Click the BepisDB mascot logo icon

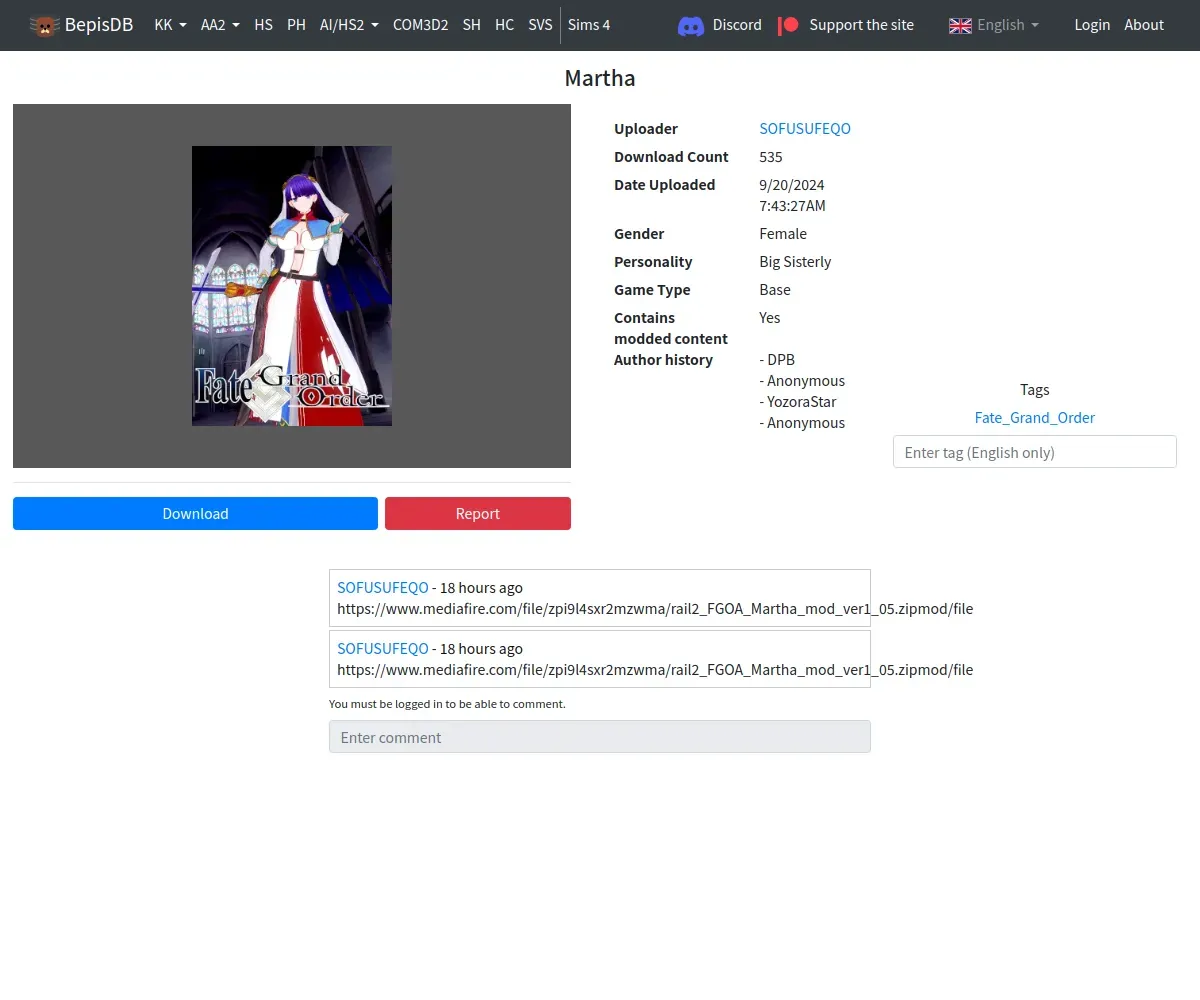[44, 25]
